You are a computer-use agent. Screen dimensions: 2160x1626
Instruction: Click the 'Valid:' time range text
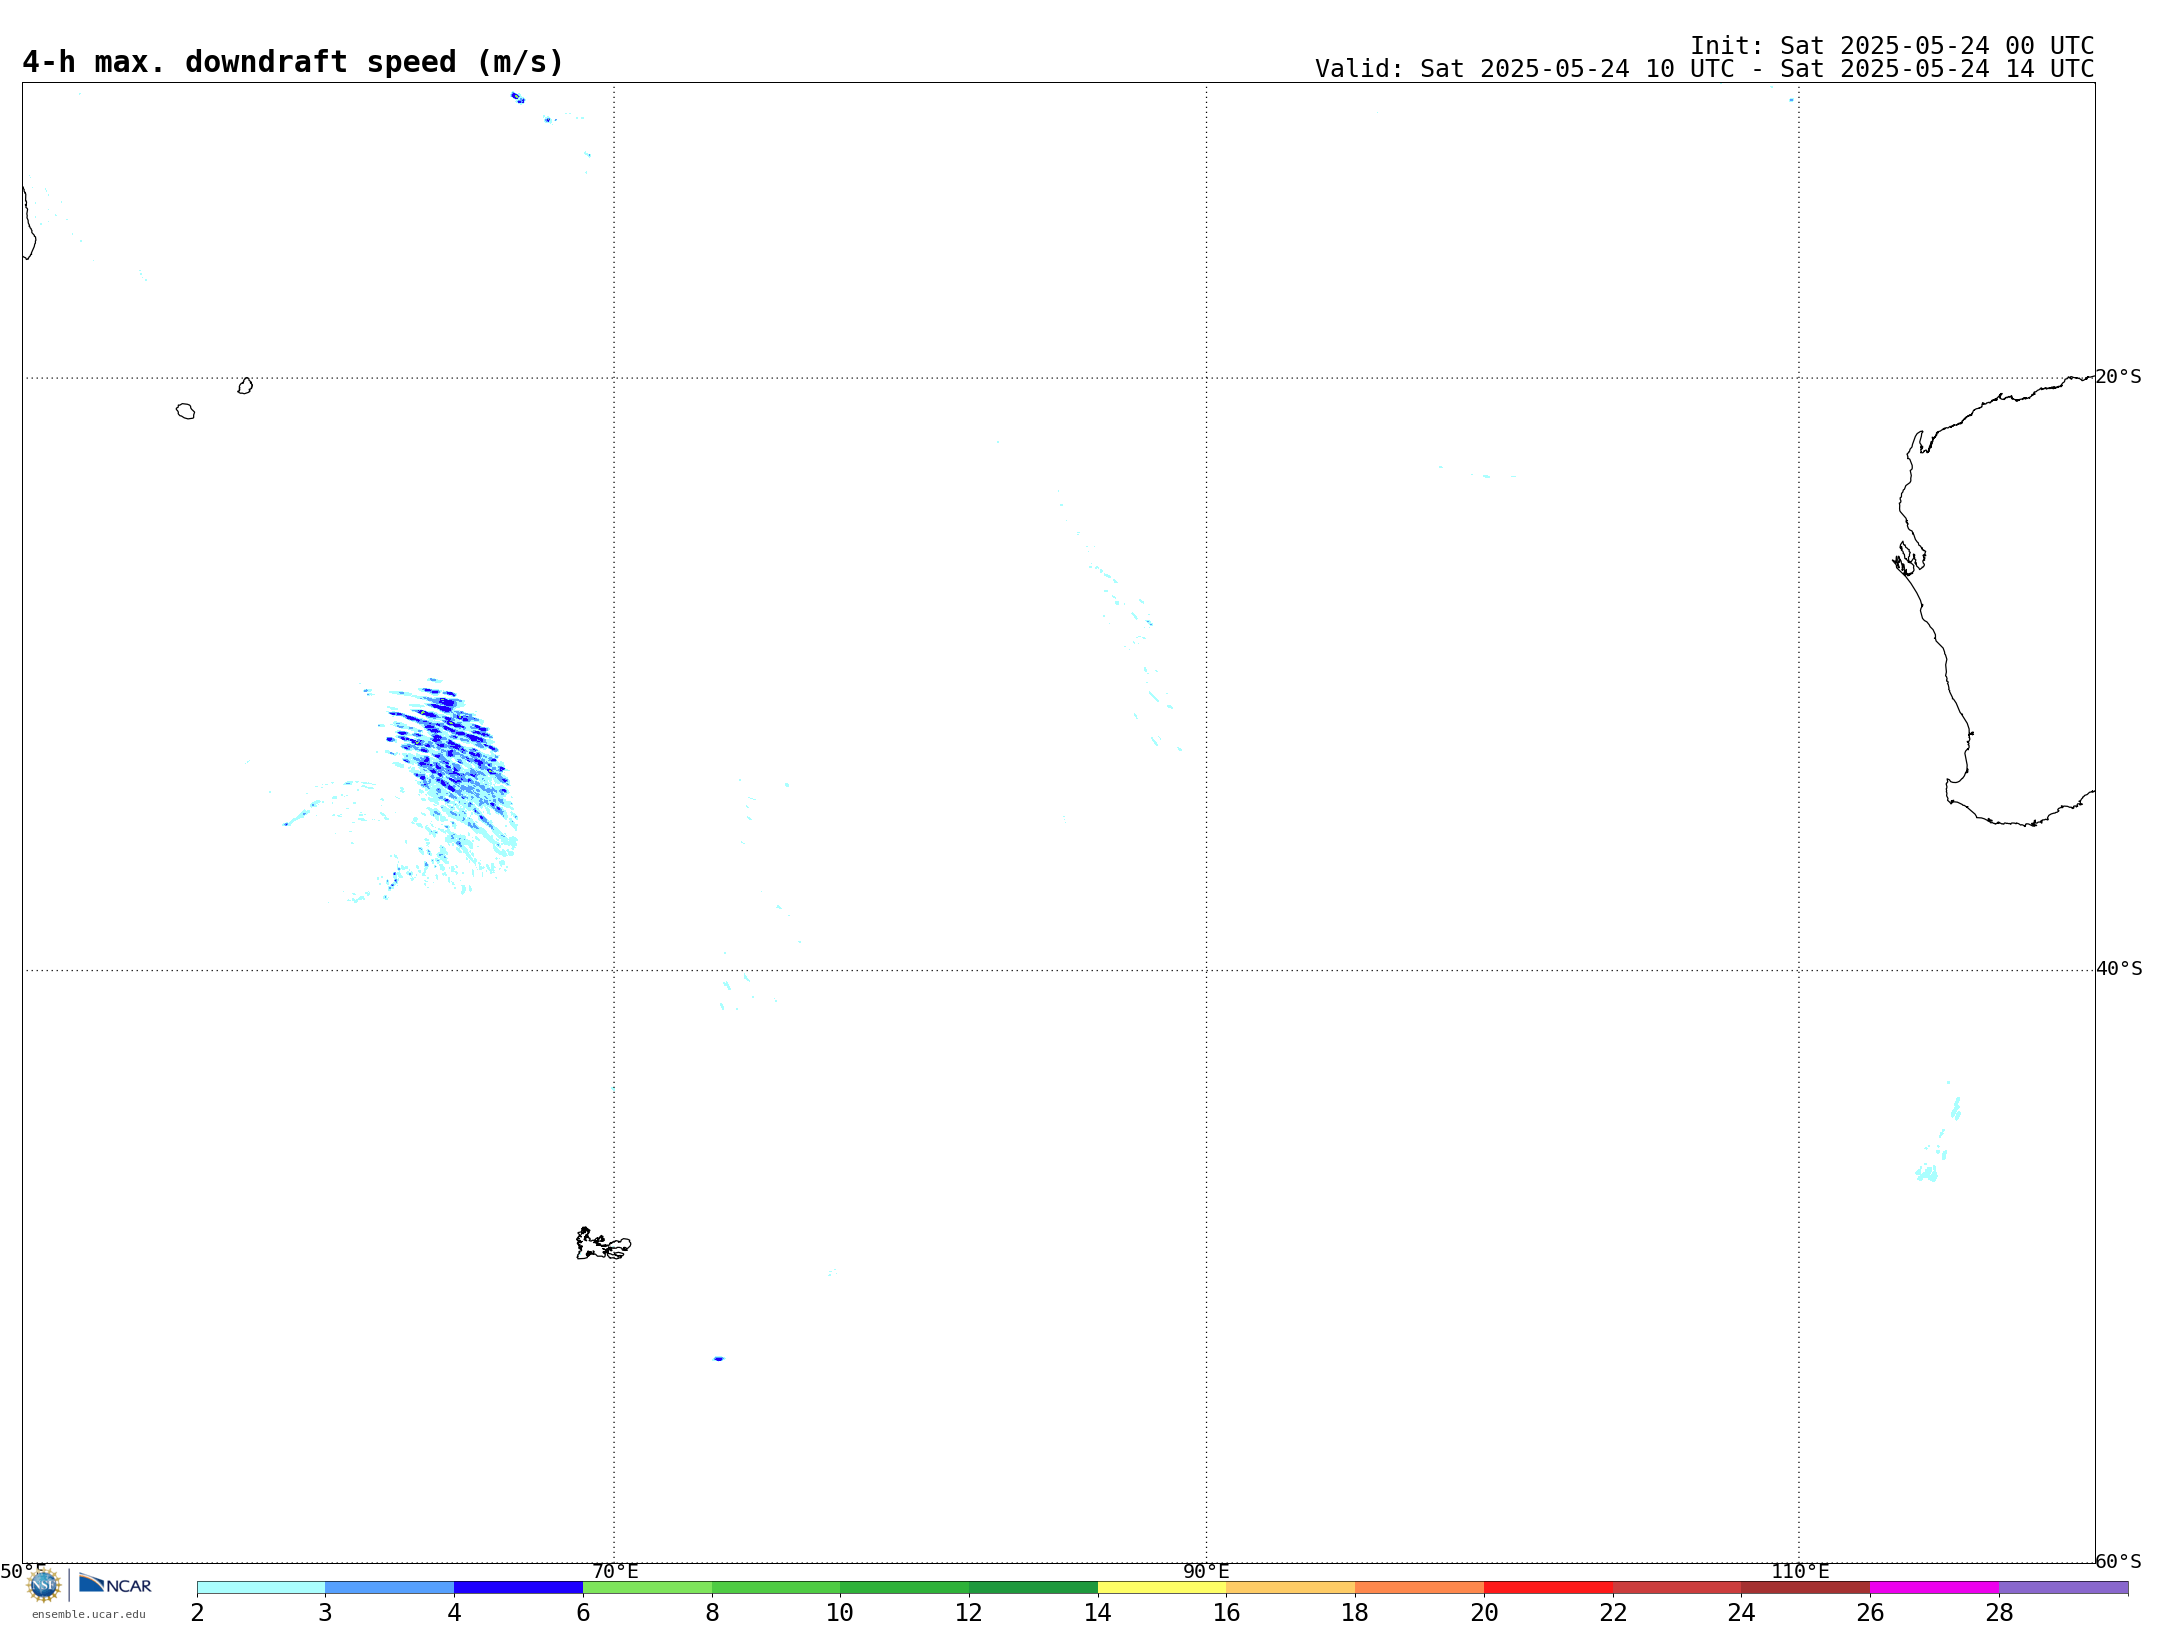(1704, 69)
